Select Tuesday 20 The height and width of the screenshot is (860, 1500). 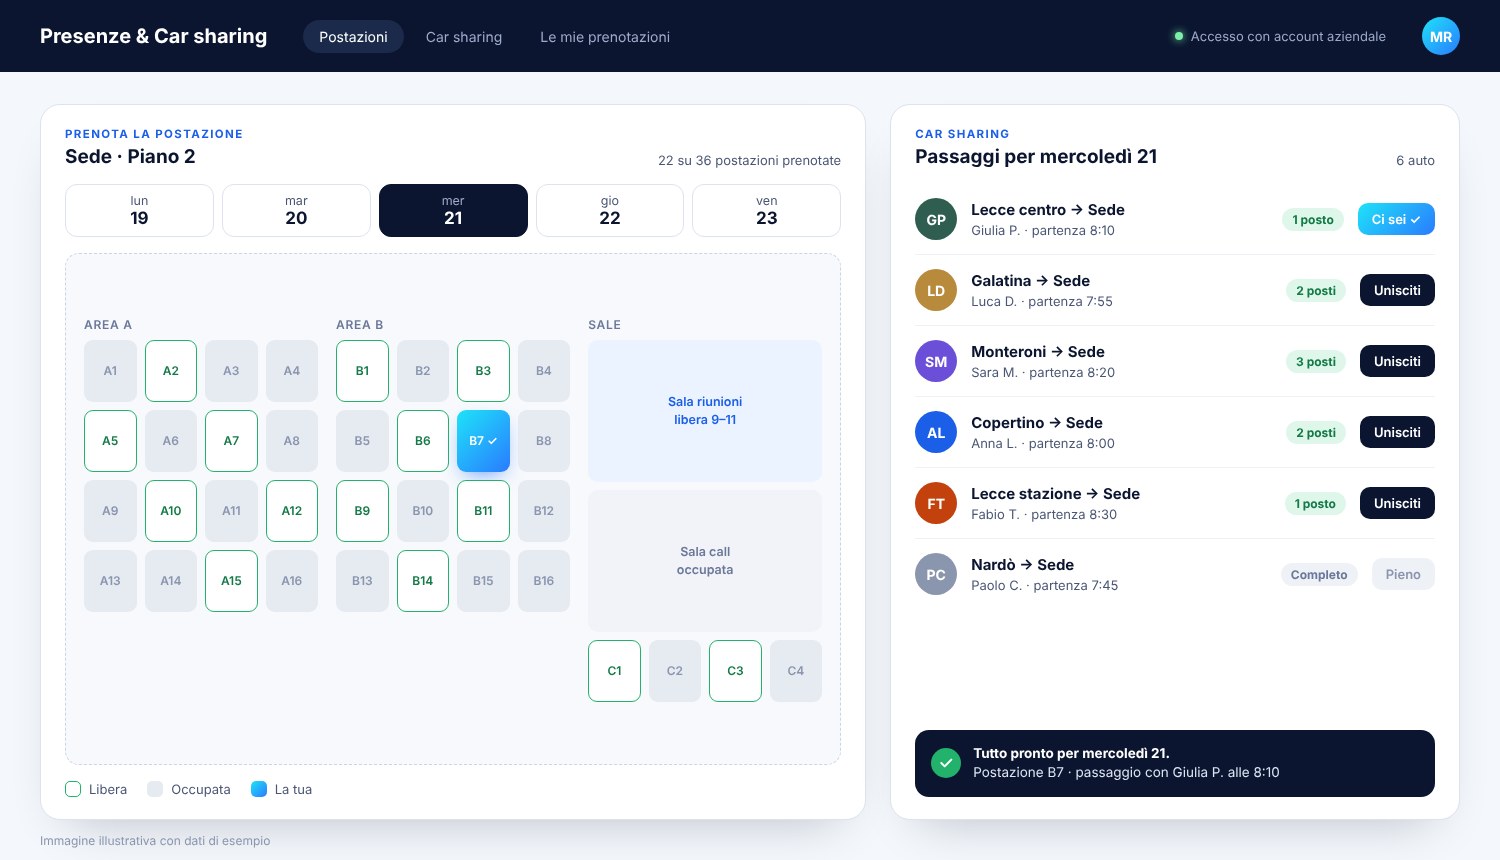click(x=296, y=210)
